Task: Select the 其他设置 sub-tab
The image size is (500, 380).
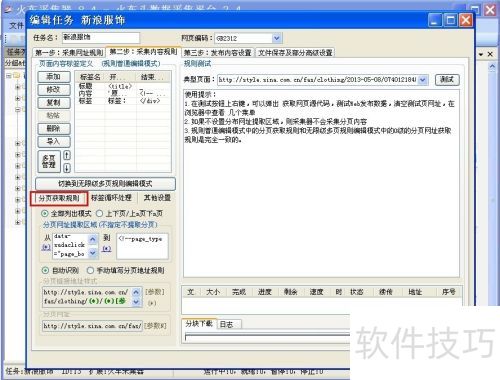Action: [x=157, y=198]
